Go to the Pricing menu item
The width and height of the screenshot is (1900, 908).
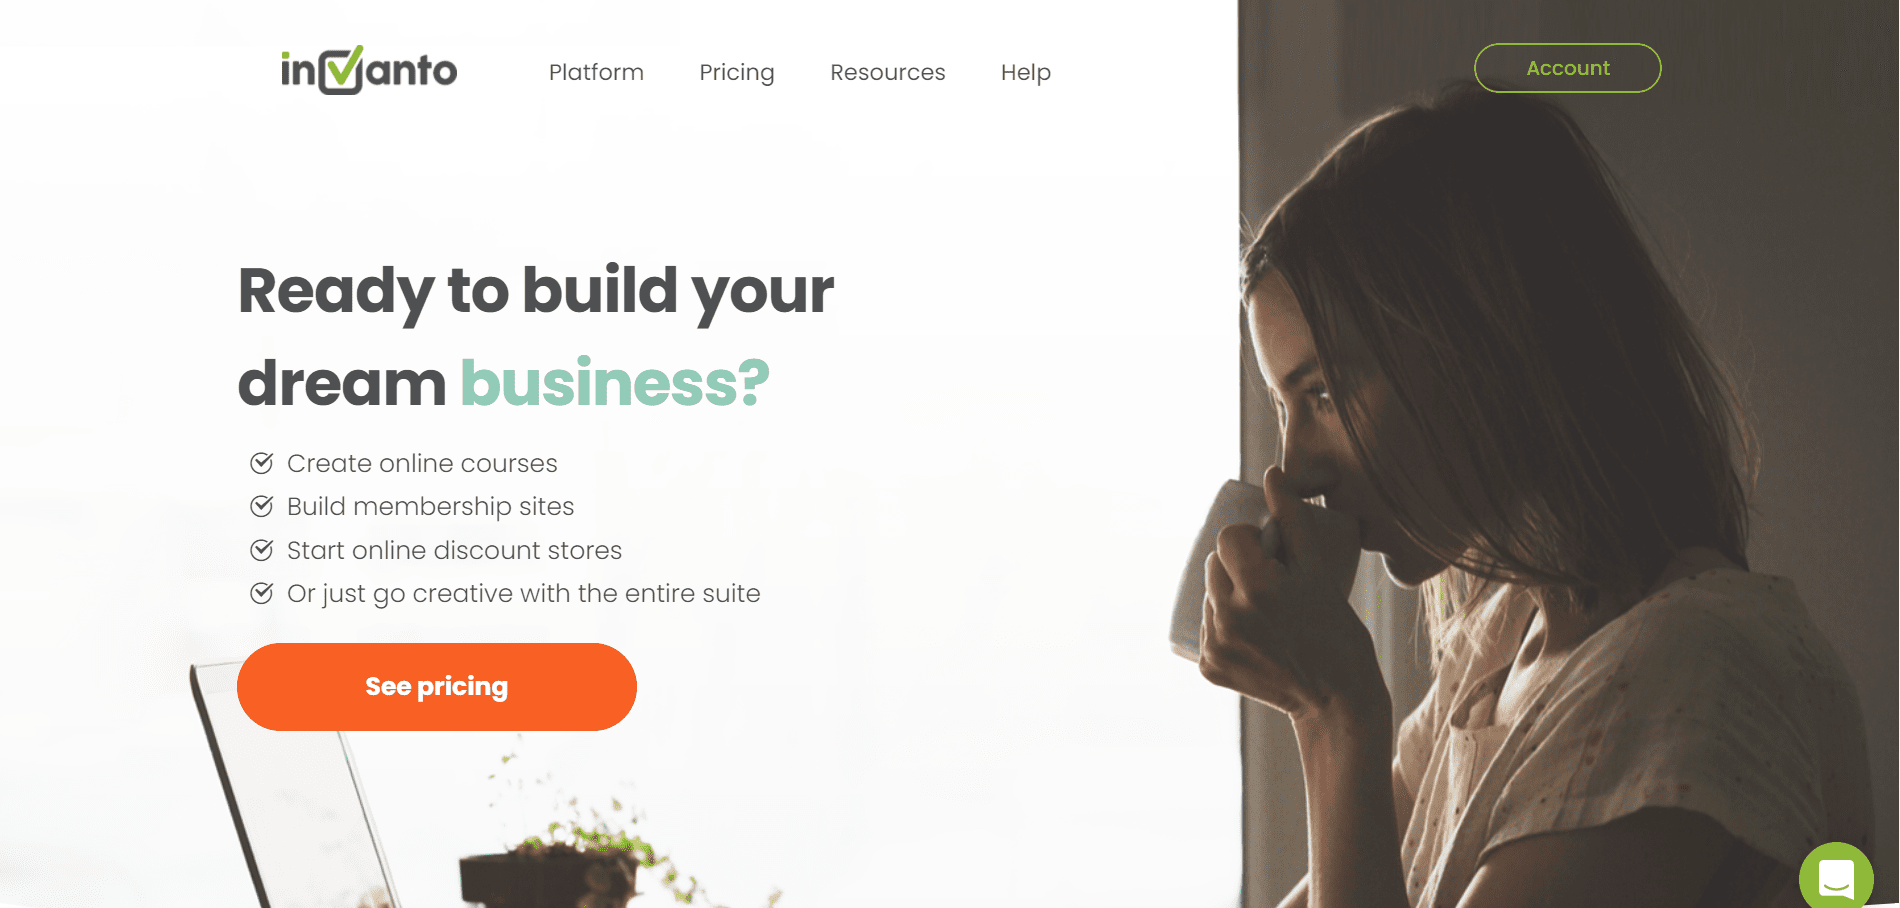click(737, 72)
